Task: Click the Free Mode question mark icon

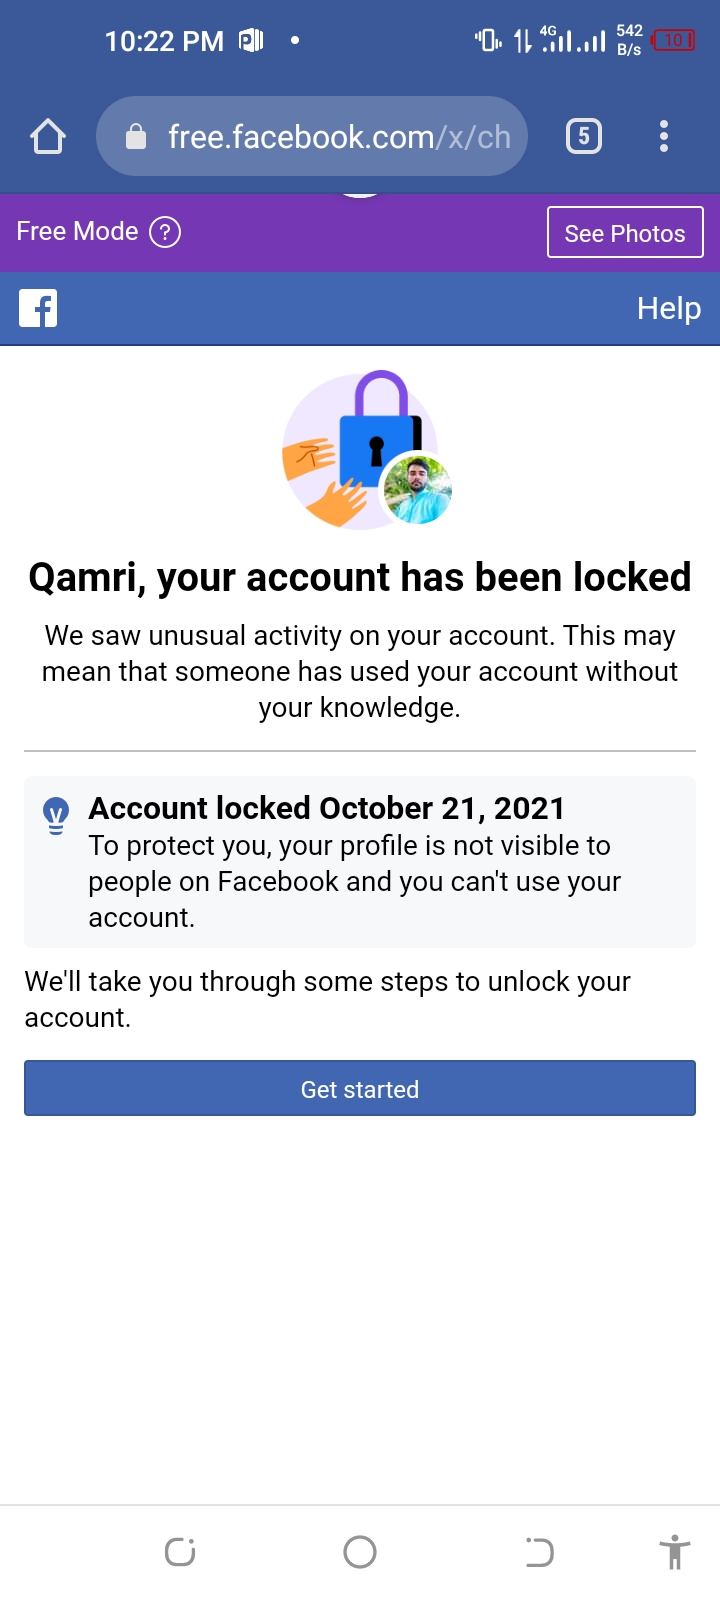Action: 165,232
